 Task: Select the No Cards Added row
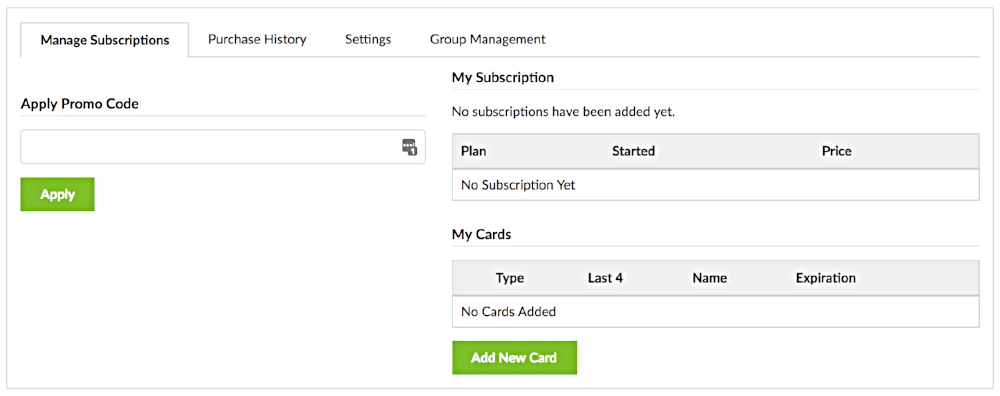[x=716, y=312]
